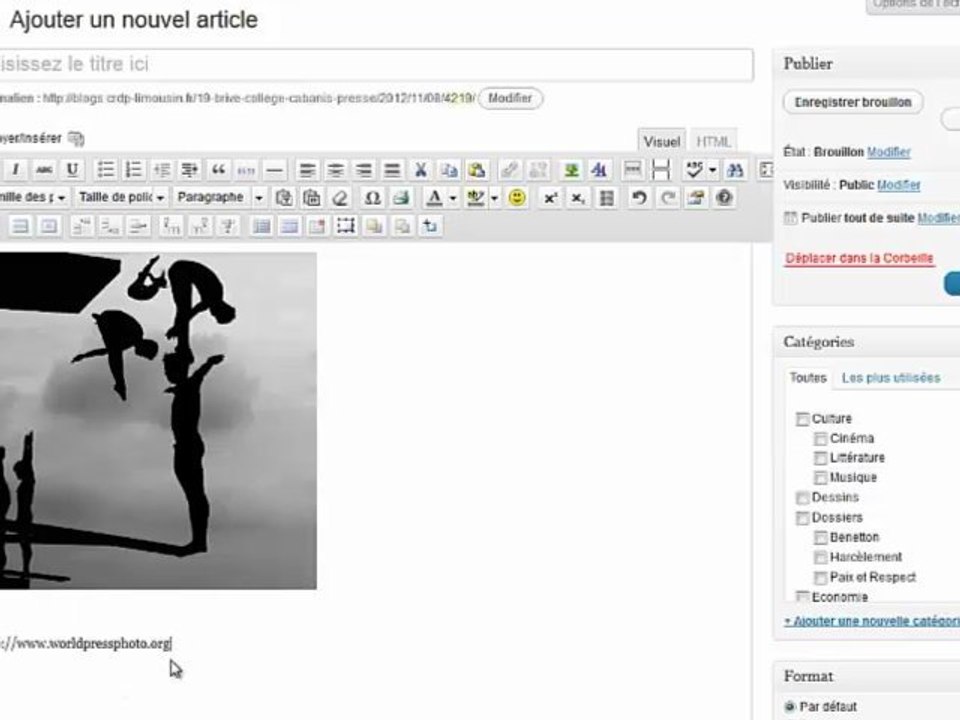960x720 pixels.
Task: Check the Dessins category
Action: tap(802, 498)
